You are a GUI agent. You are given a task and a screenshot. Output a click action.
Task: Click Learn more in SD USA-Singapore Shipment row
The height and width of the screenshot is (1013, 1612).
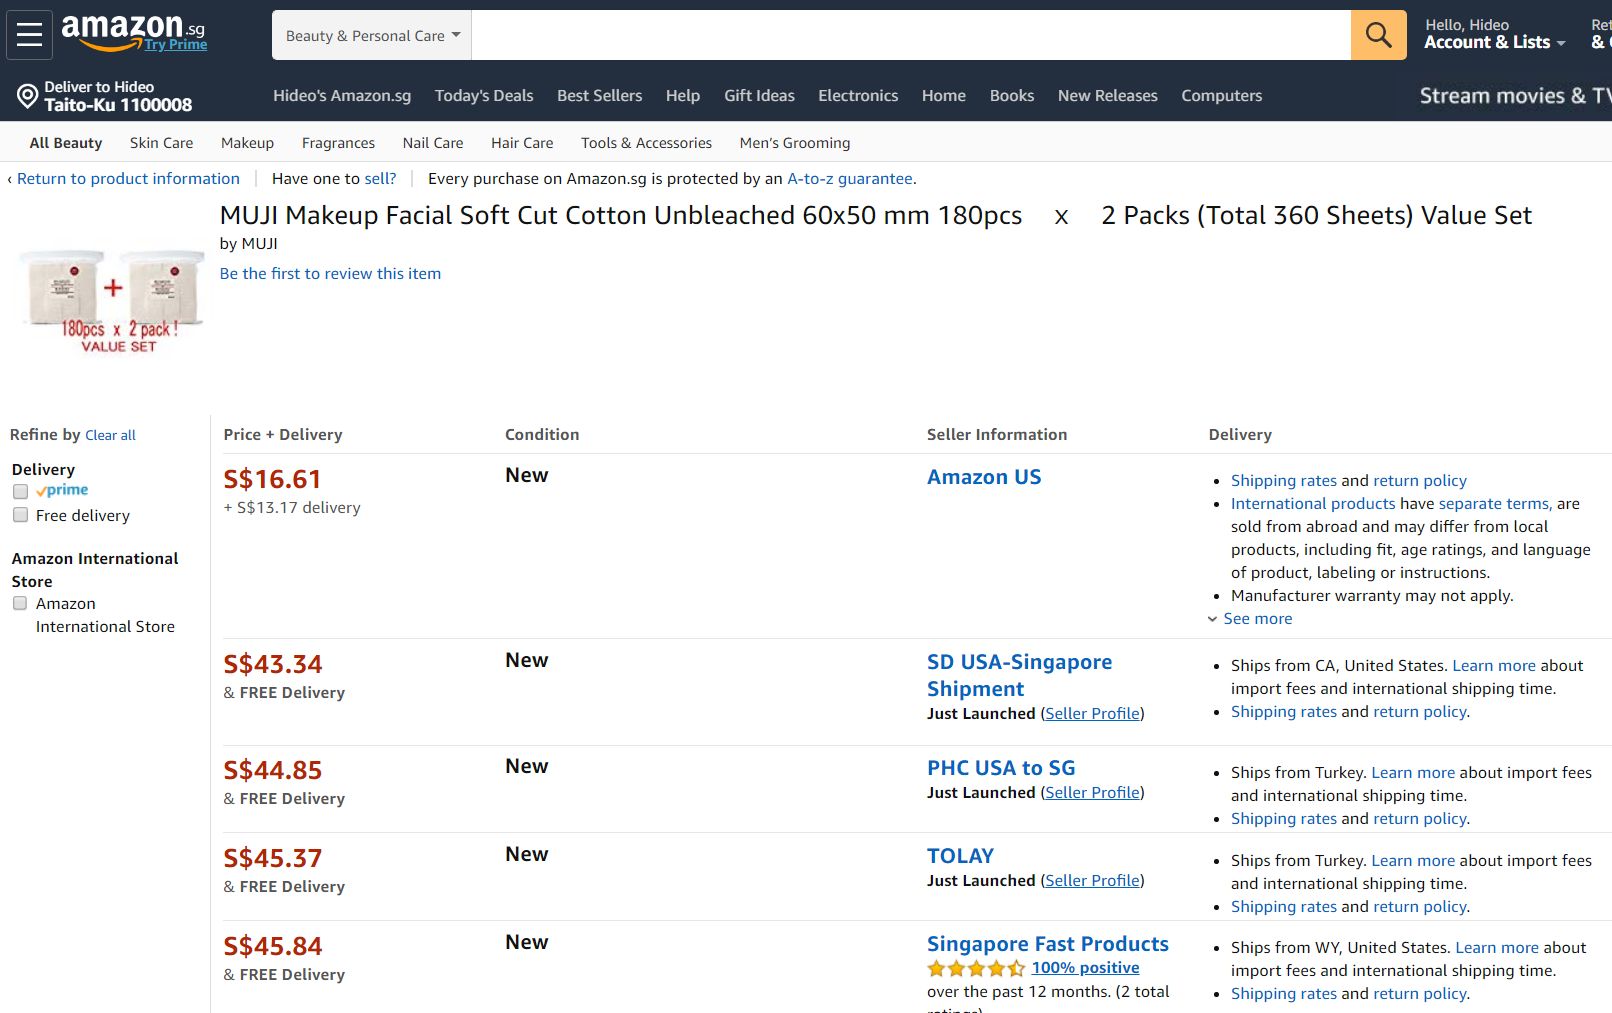click(x=1494, y=666)
